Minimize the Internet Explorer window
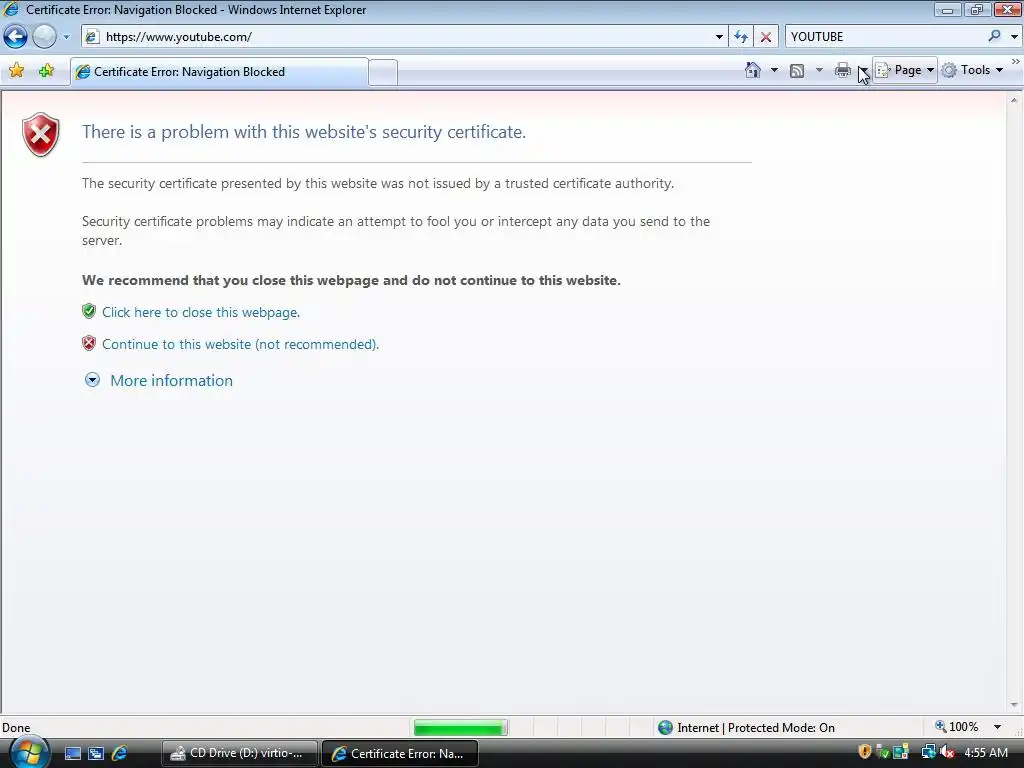 [x=948, y=9]
